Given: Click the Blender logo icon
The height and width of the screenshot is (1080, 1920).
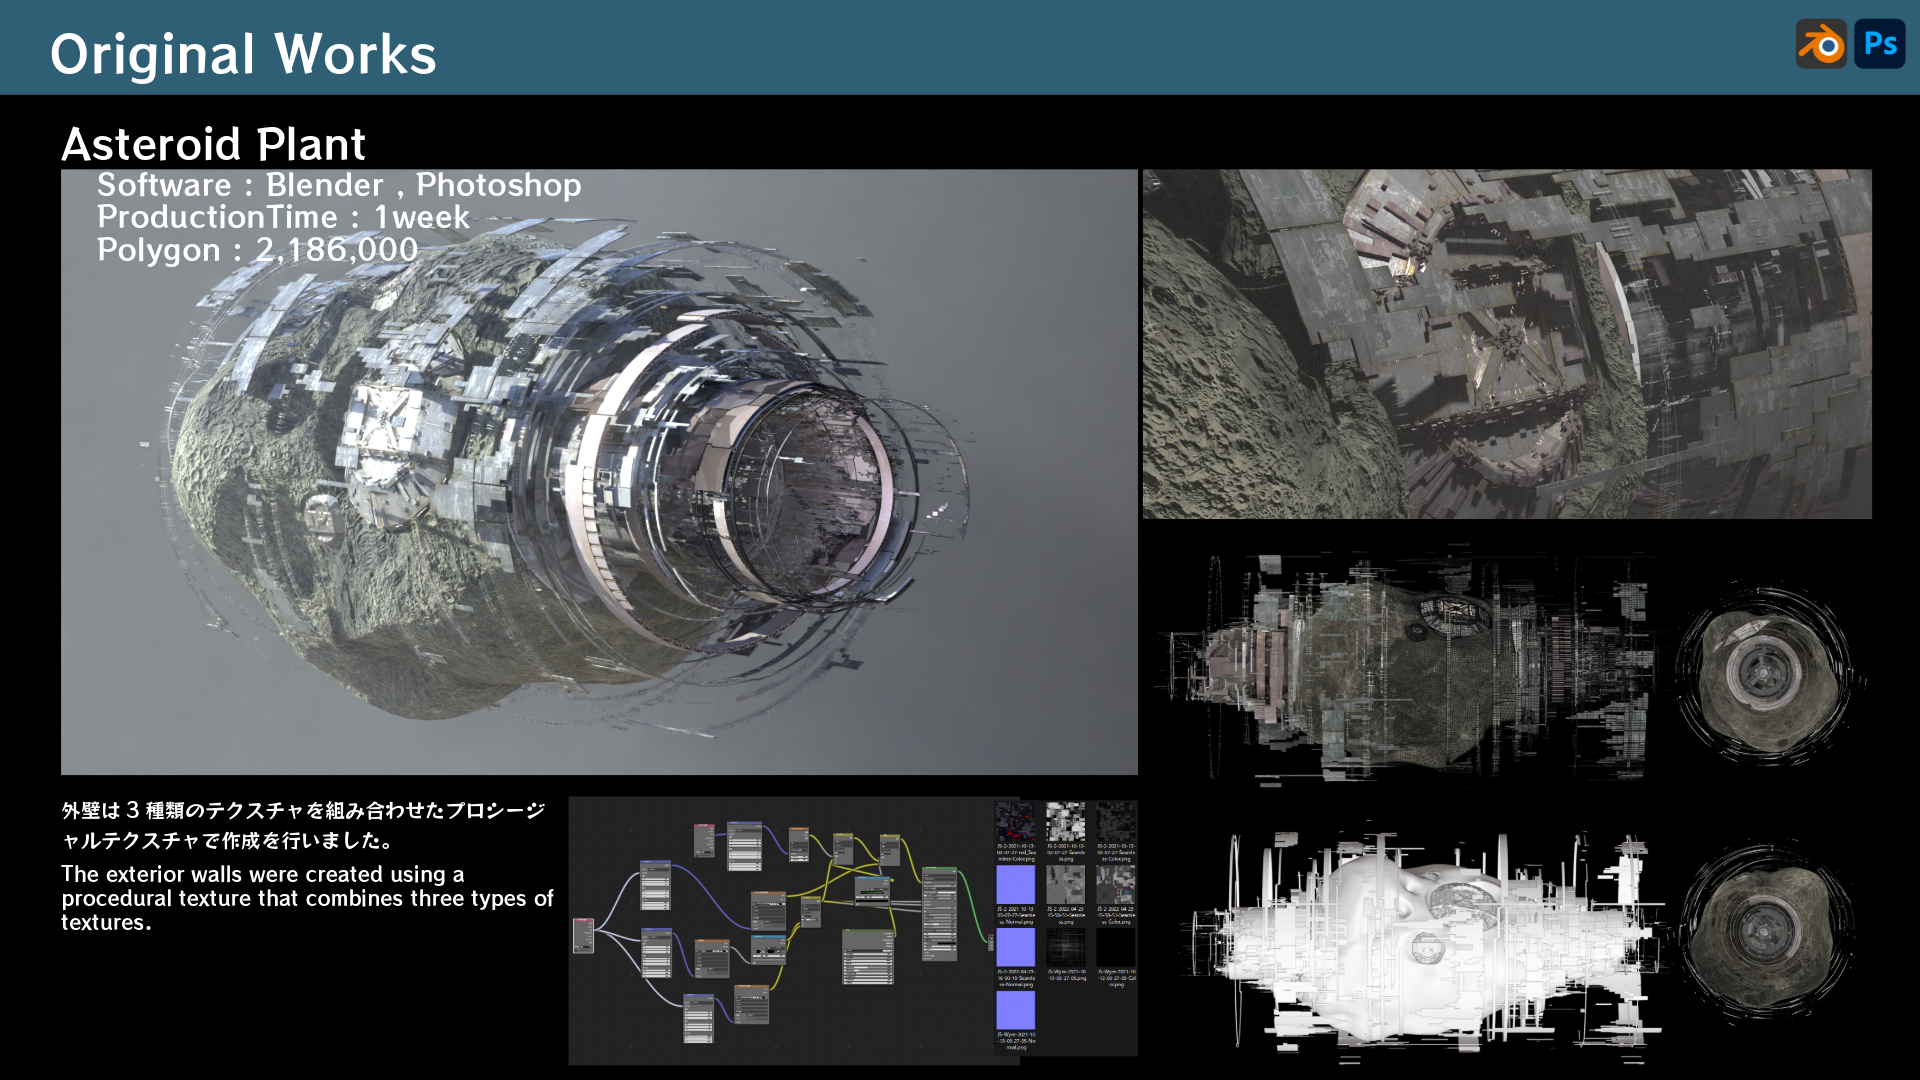Looking at the screenshot, I should (1821, 44).
